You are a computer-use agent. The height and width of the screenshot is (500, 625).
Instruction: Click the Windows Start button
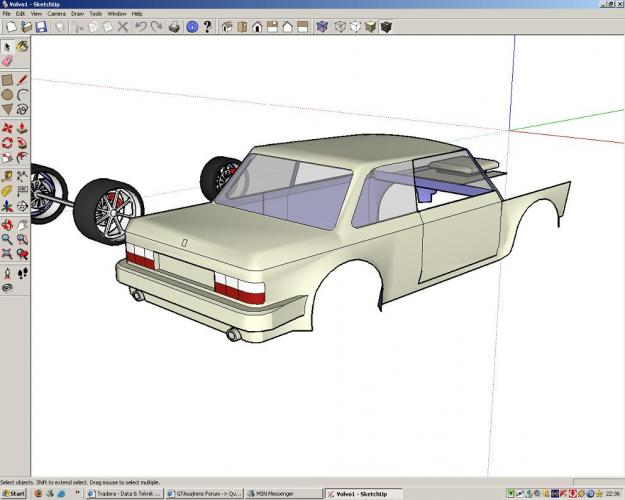click(14, 493)
